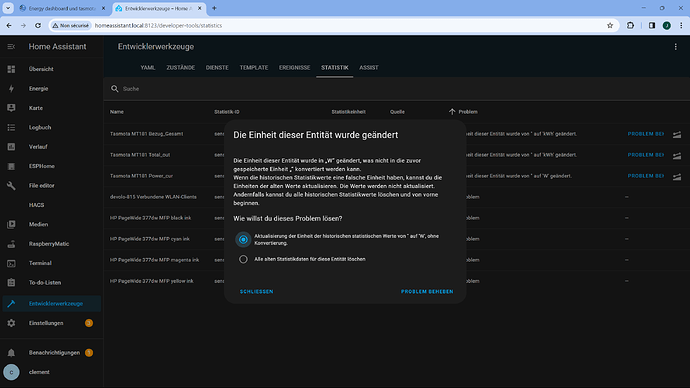
Task: Go back in browser history
Action: [9, 26]
